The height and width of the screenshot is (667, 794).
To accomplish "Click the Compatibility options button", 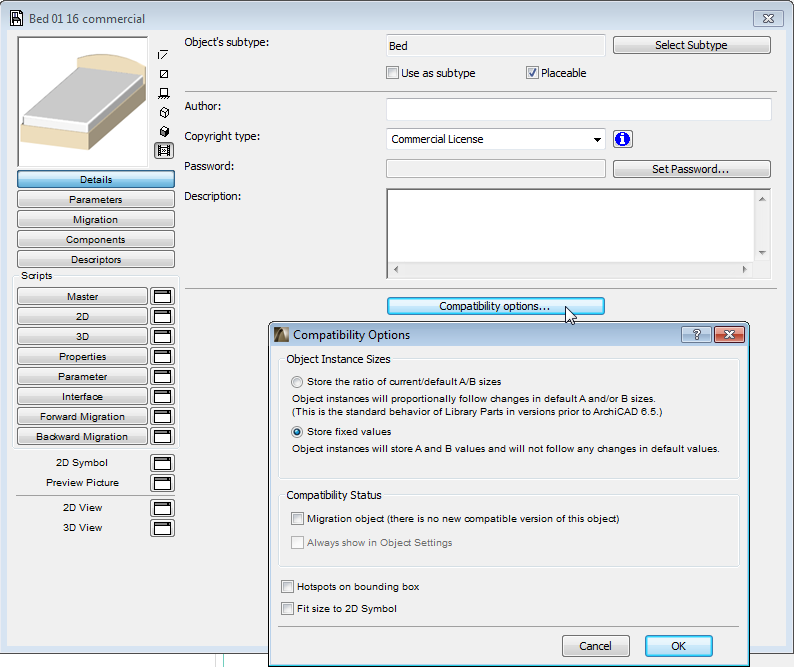I will click(x=496, y=306).
